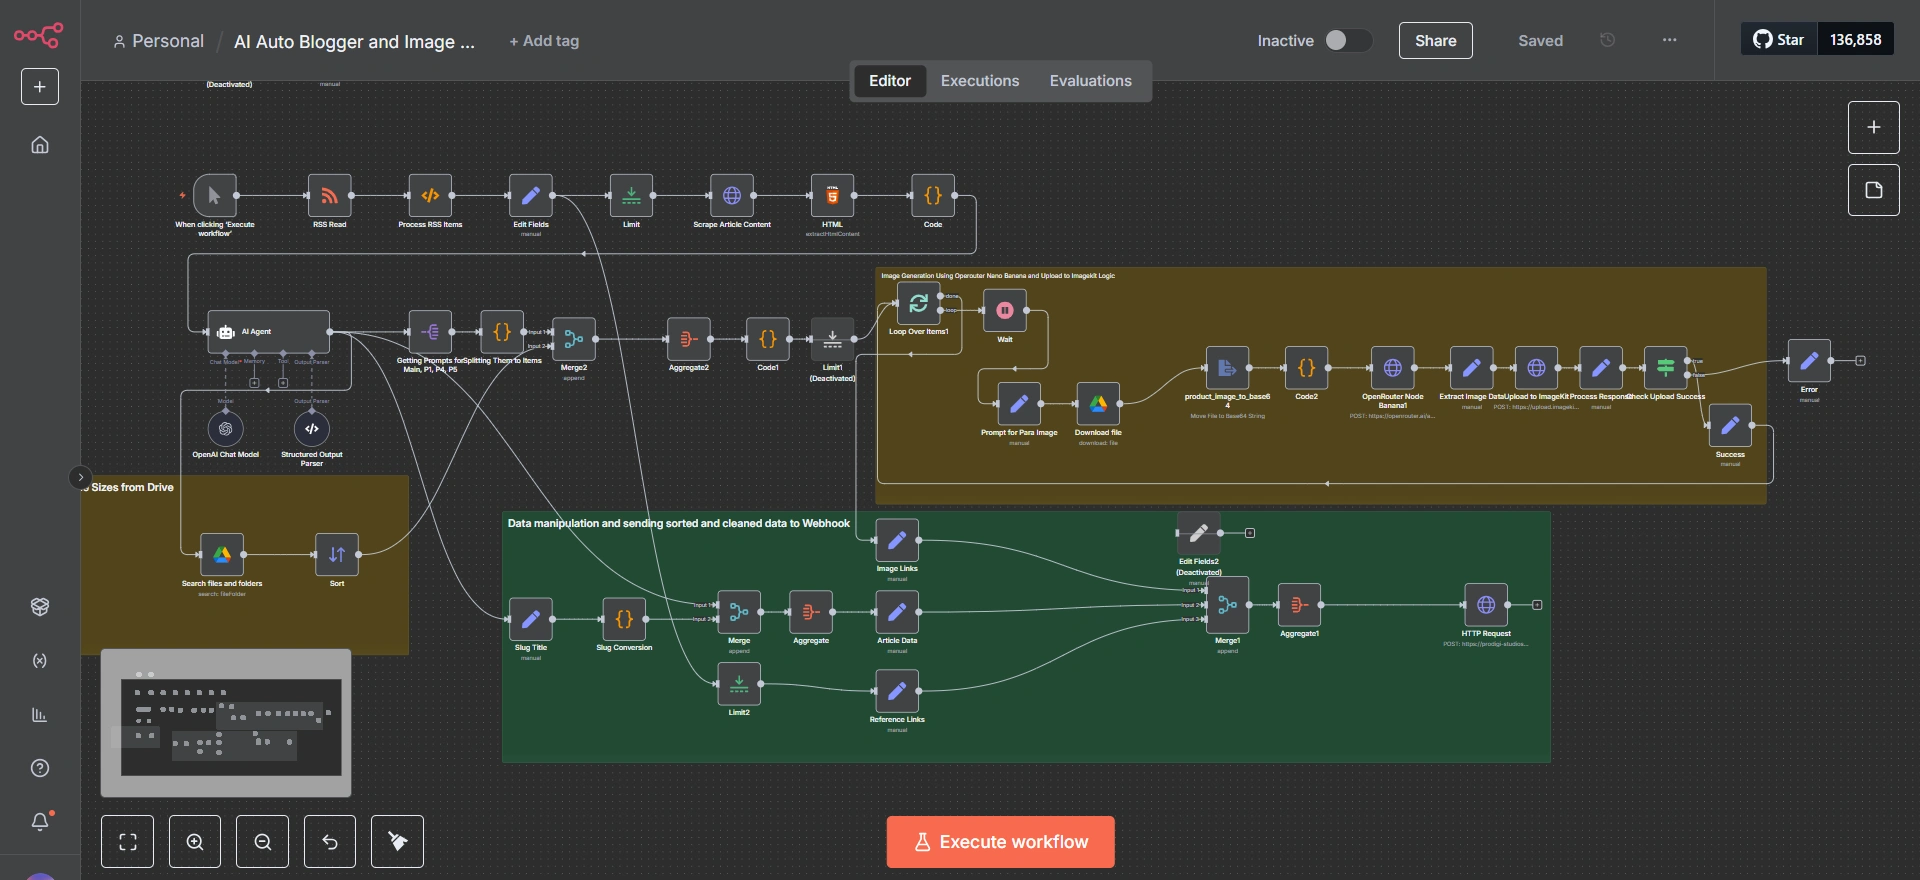The width and height of the screenshot is (1920, 880).
Task: Open the workflow history icon
Action: point(1607,40)
